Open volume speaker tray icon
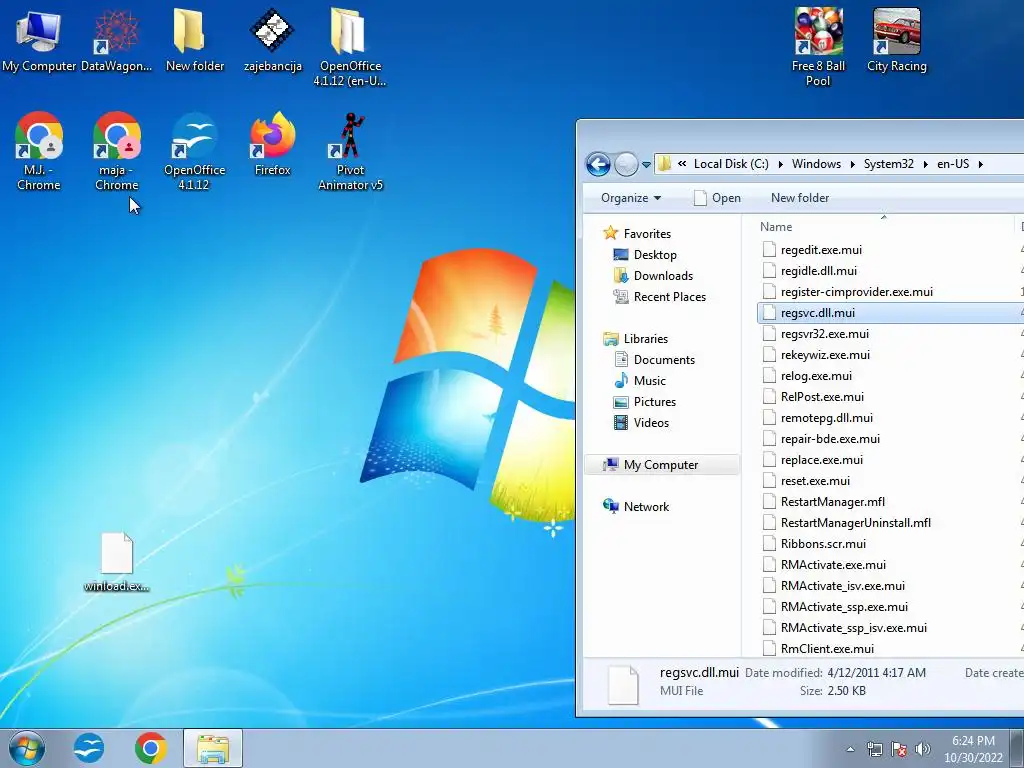The image size is (1024, 768). point(922,749)
